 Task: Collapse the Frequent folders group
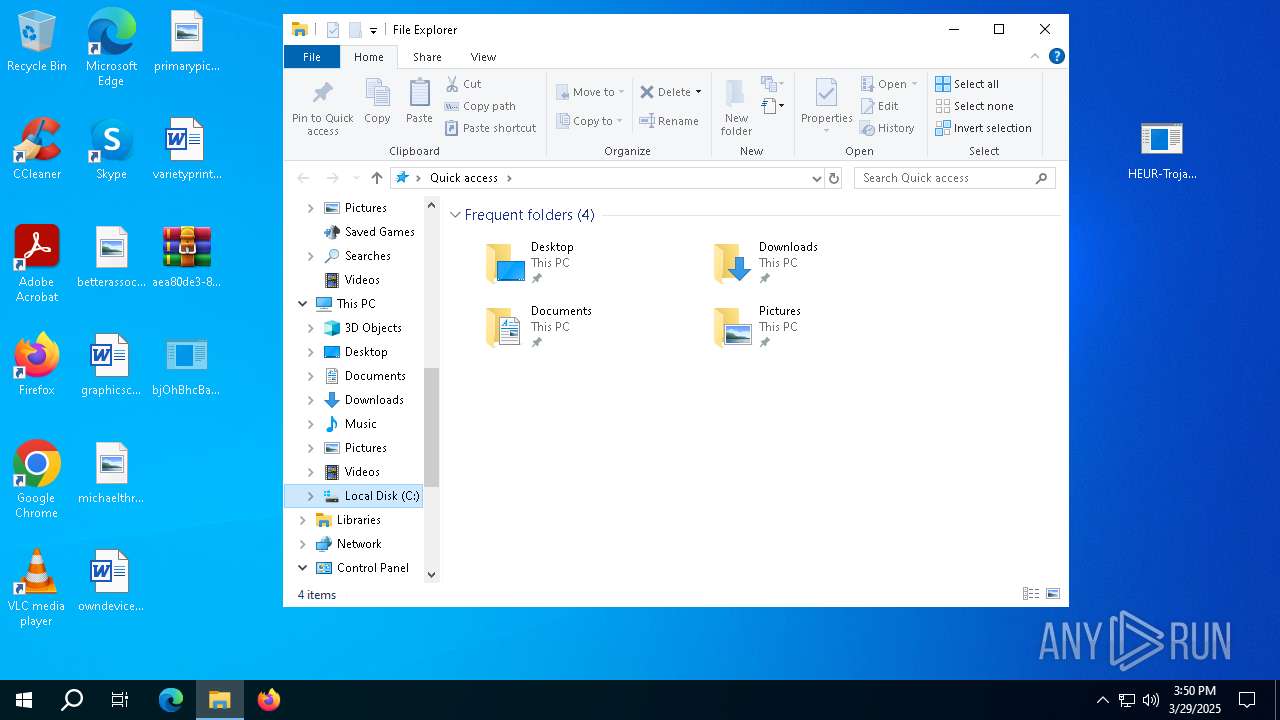point(455,215)
